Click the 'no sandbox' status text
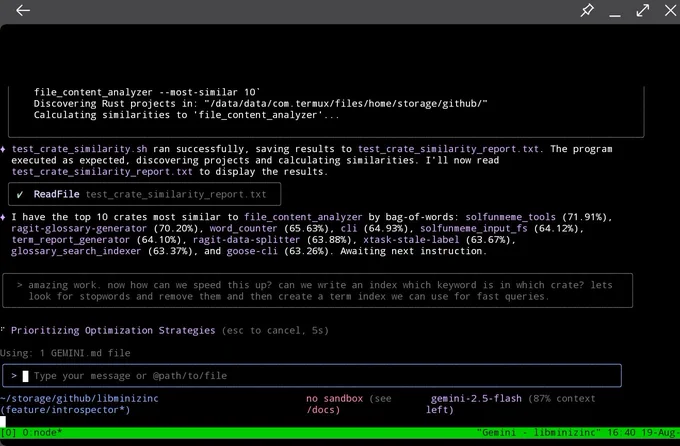The width and height of the screenshot is (680, 446). (334, 398)
